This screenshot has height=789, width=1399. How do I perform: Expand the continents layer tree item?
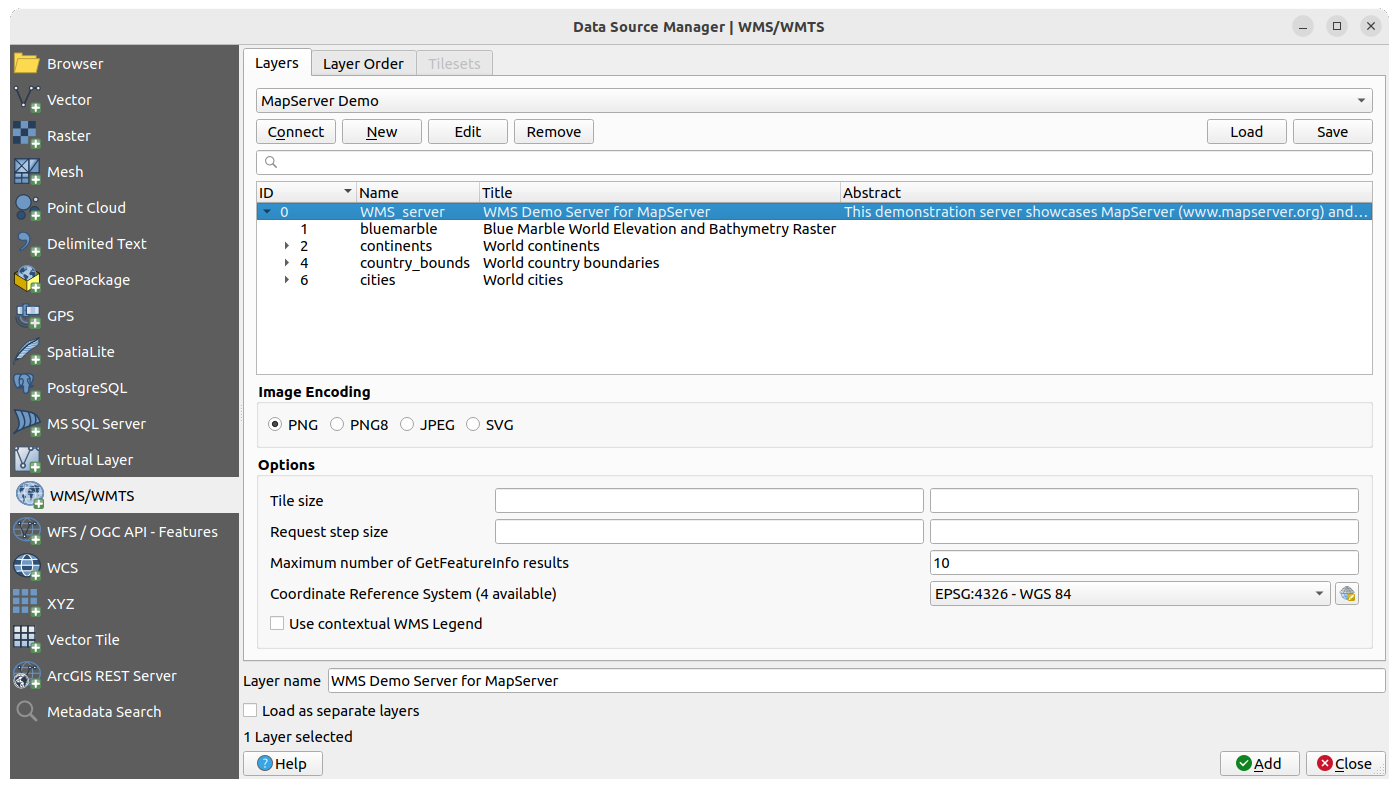288,246
